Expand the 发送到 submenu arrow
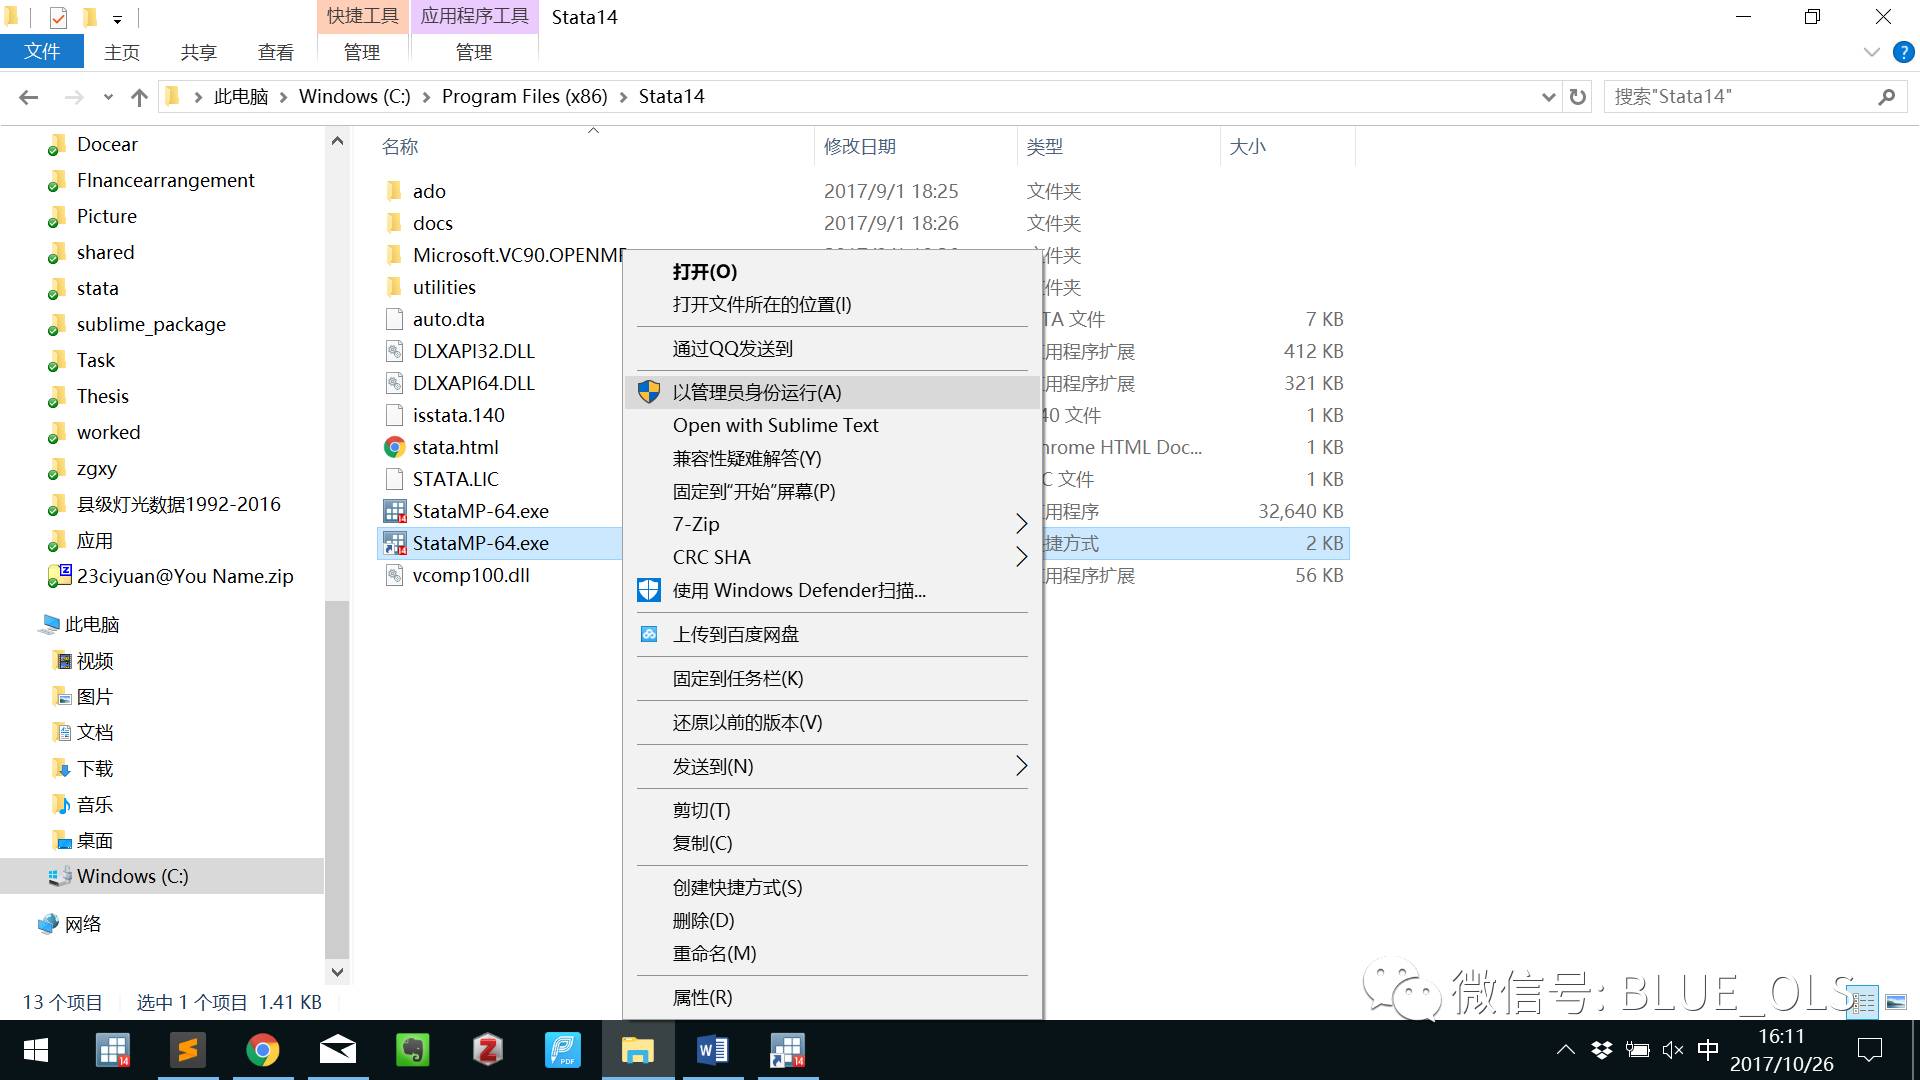 tap(1023, 766)
